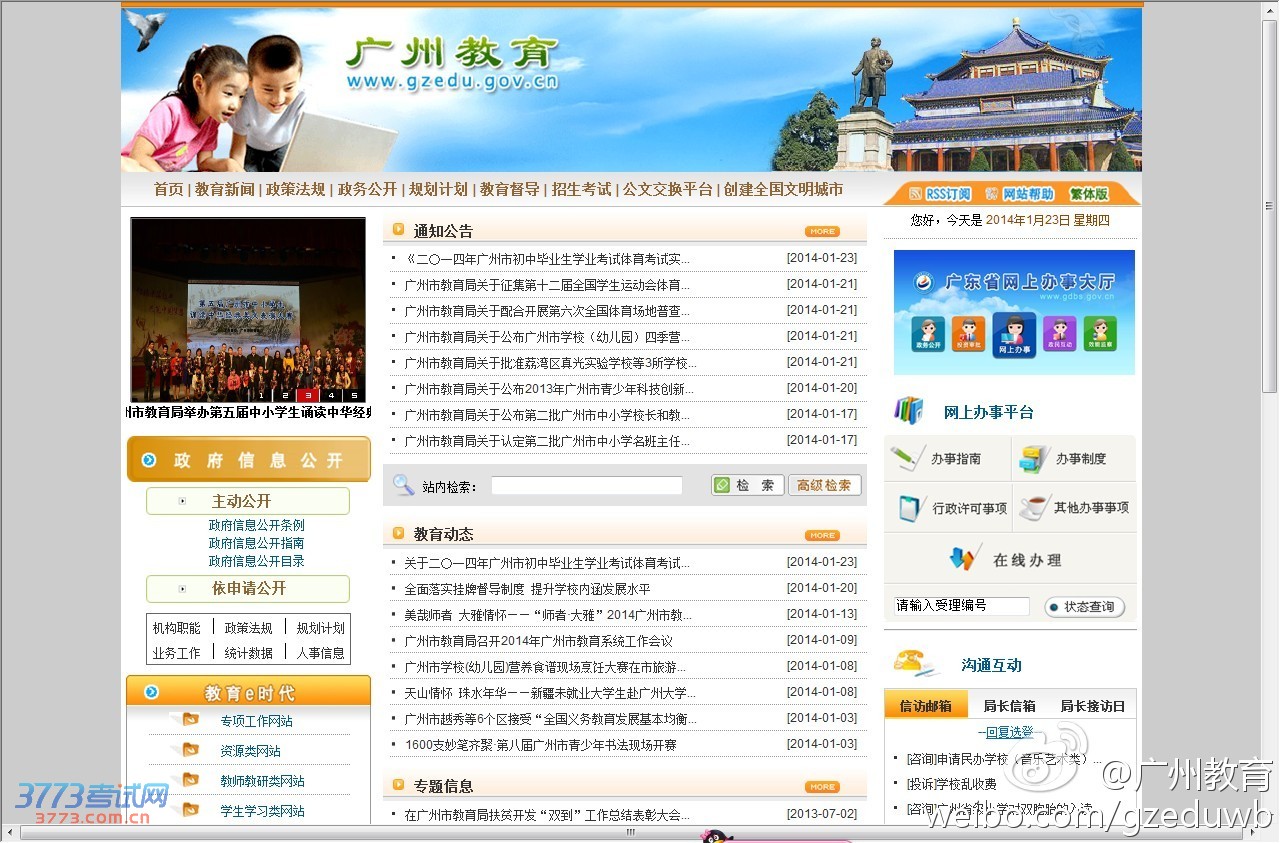Image resolution: width=1280 pixels, height=843 pixels.
Task: Click the 其他办事事项 coffee cup icon
Action: (x=1033, y=508)
